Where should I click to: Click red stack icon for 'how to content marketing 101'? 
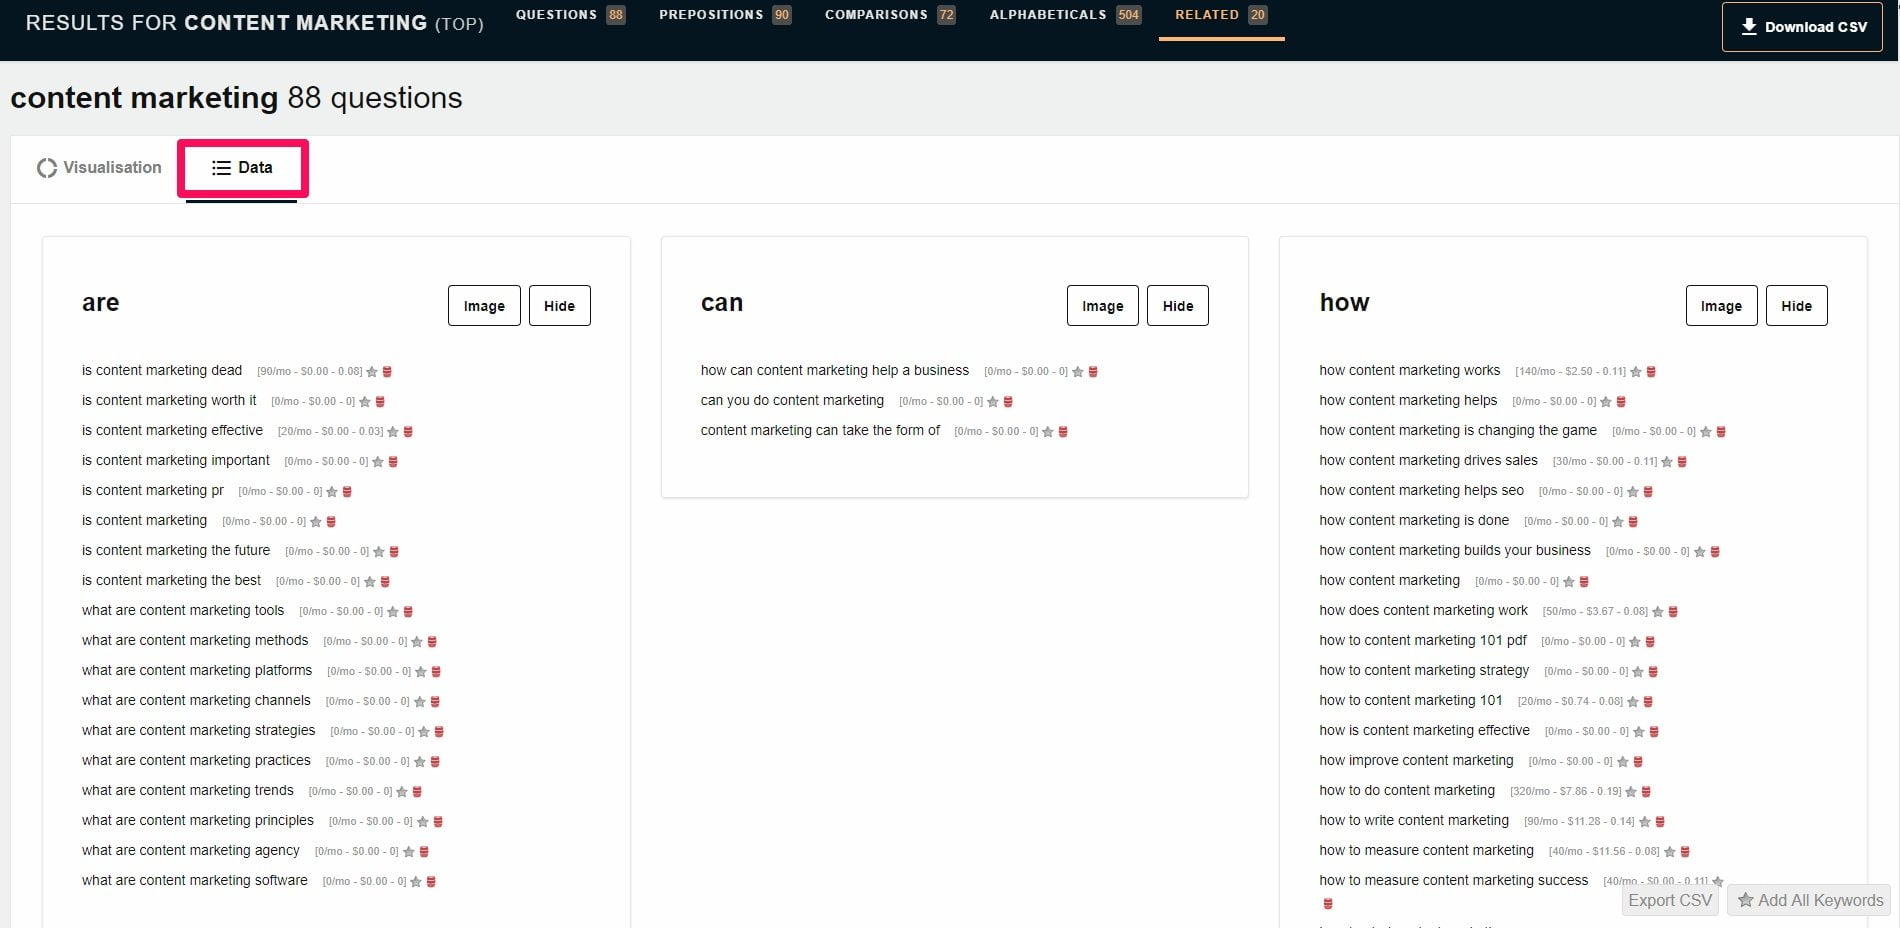click(1648, 702)
